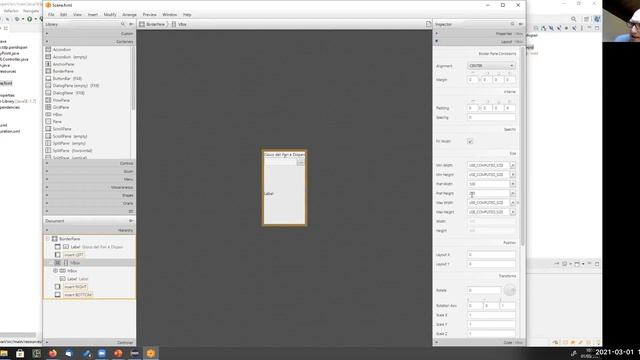
Task: Open the Document panel options menu
Action: pyautogui.click(x=131, y=221)
